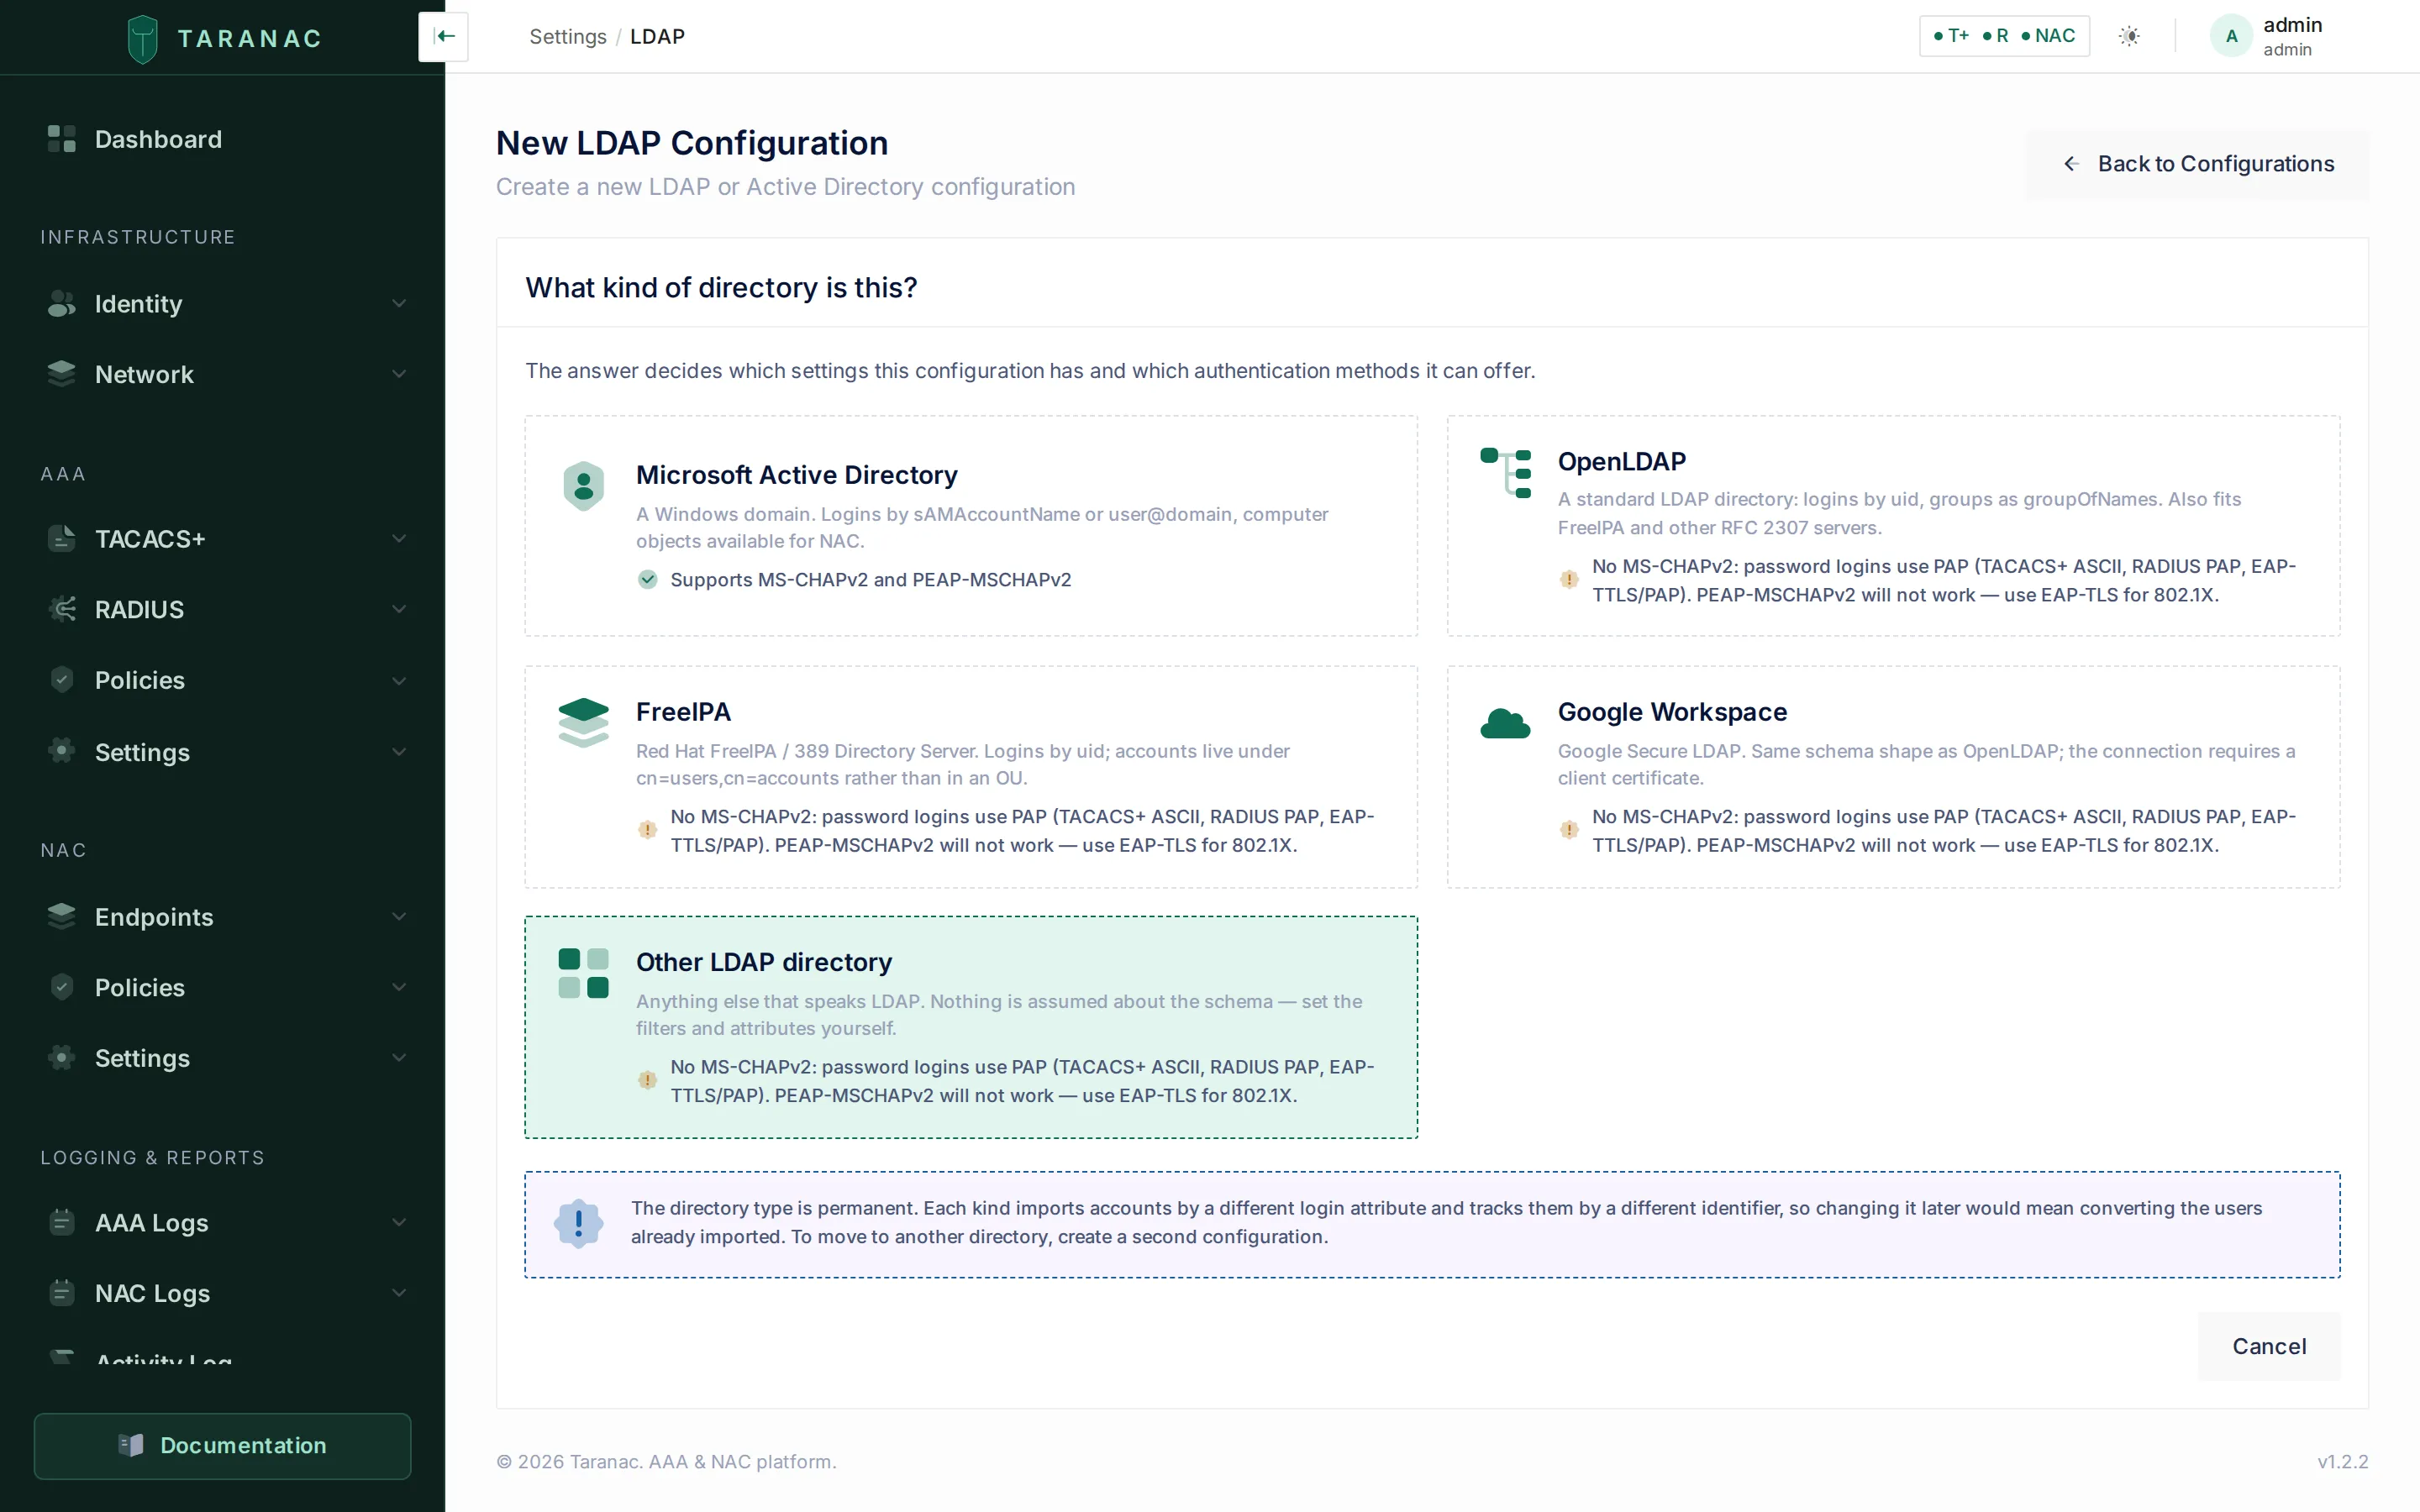Click the NAC service status indicator

point(2048,36)
